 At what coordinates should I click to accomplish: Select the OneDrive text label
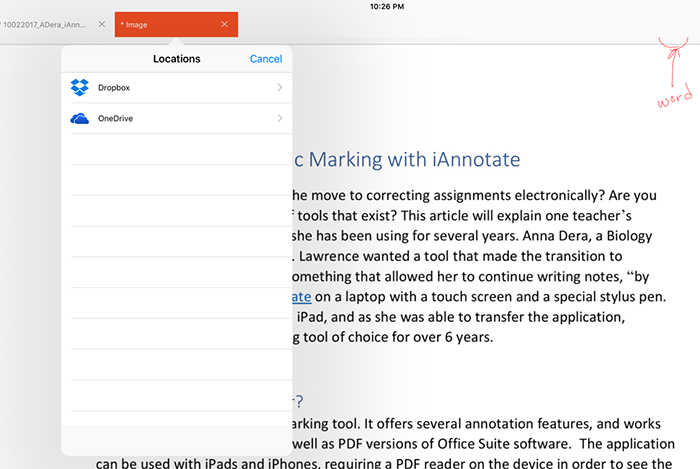click(x=116, y=119)
